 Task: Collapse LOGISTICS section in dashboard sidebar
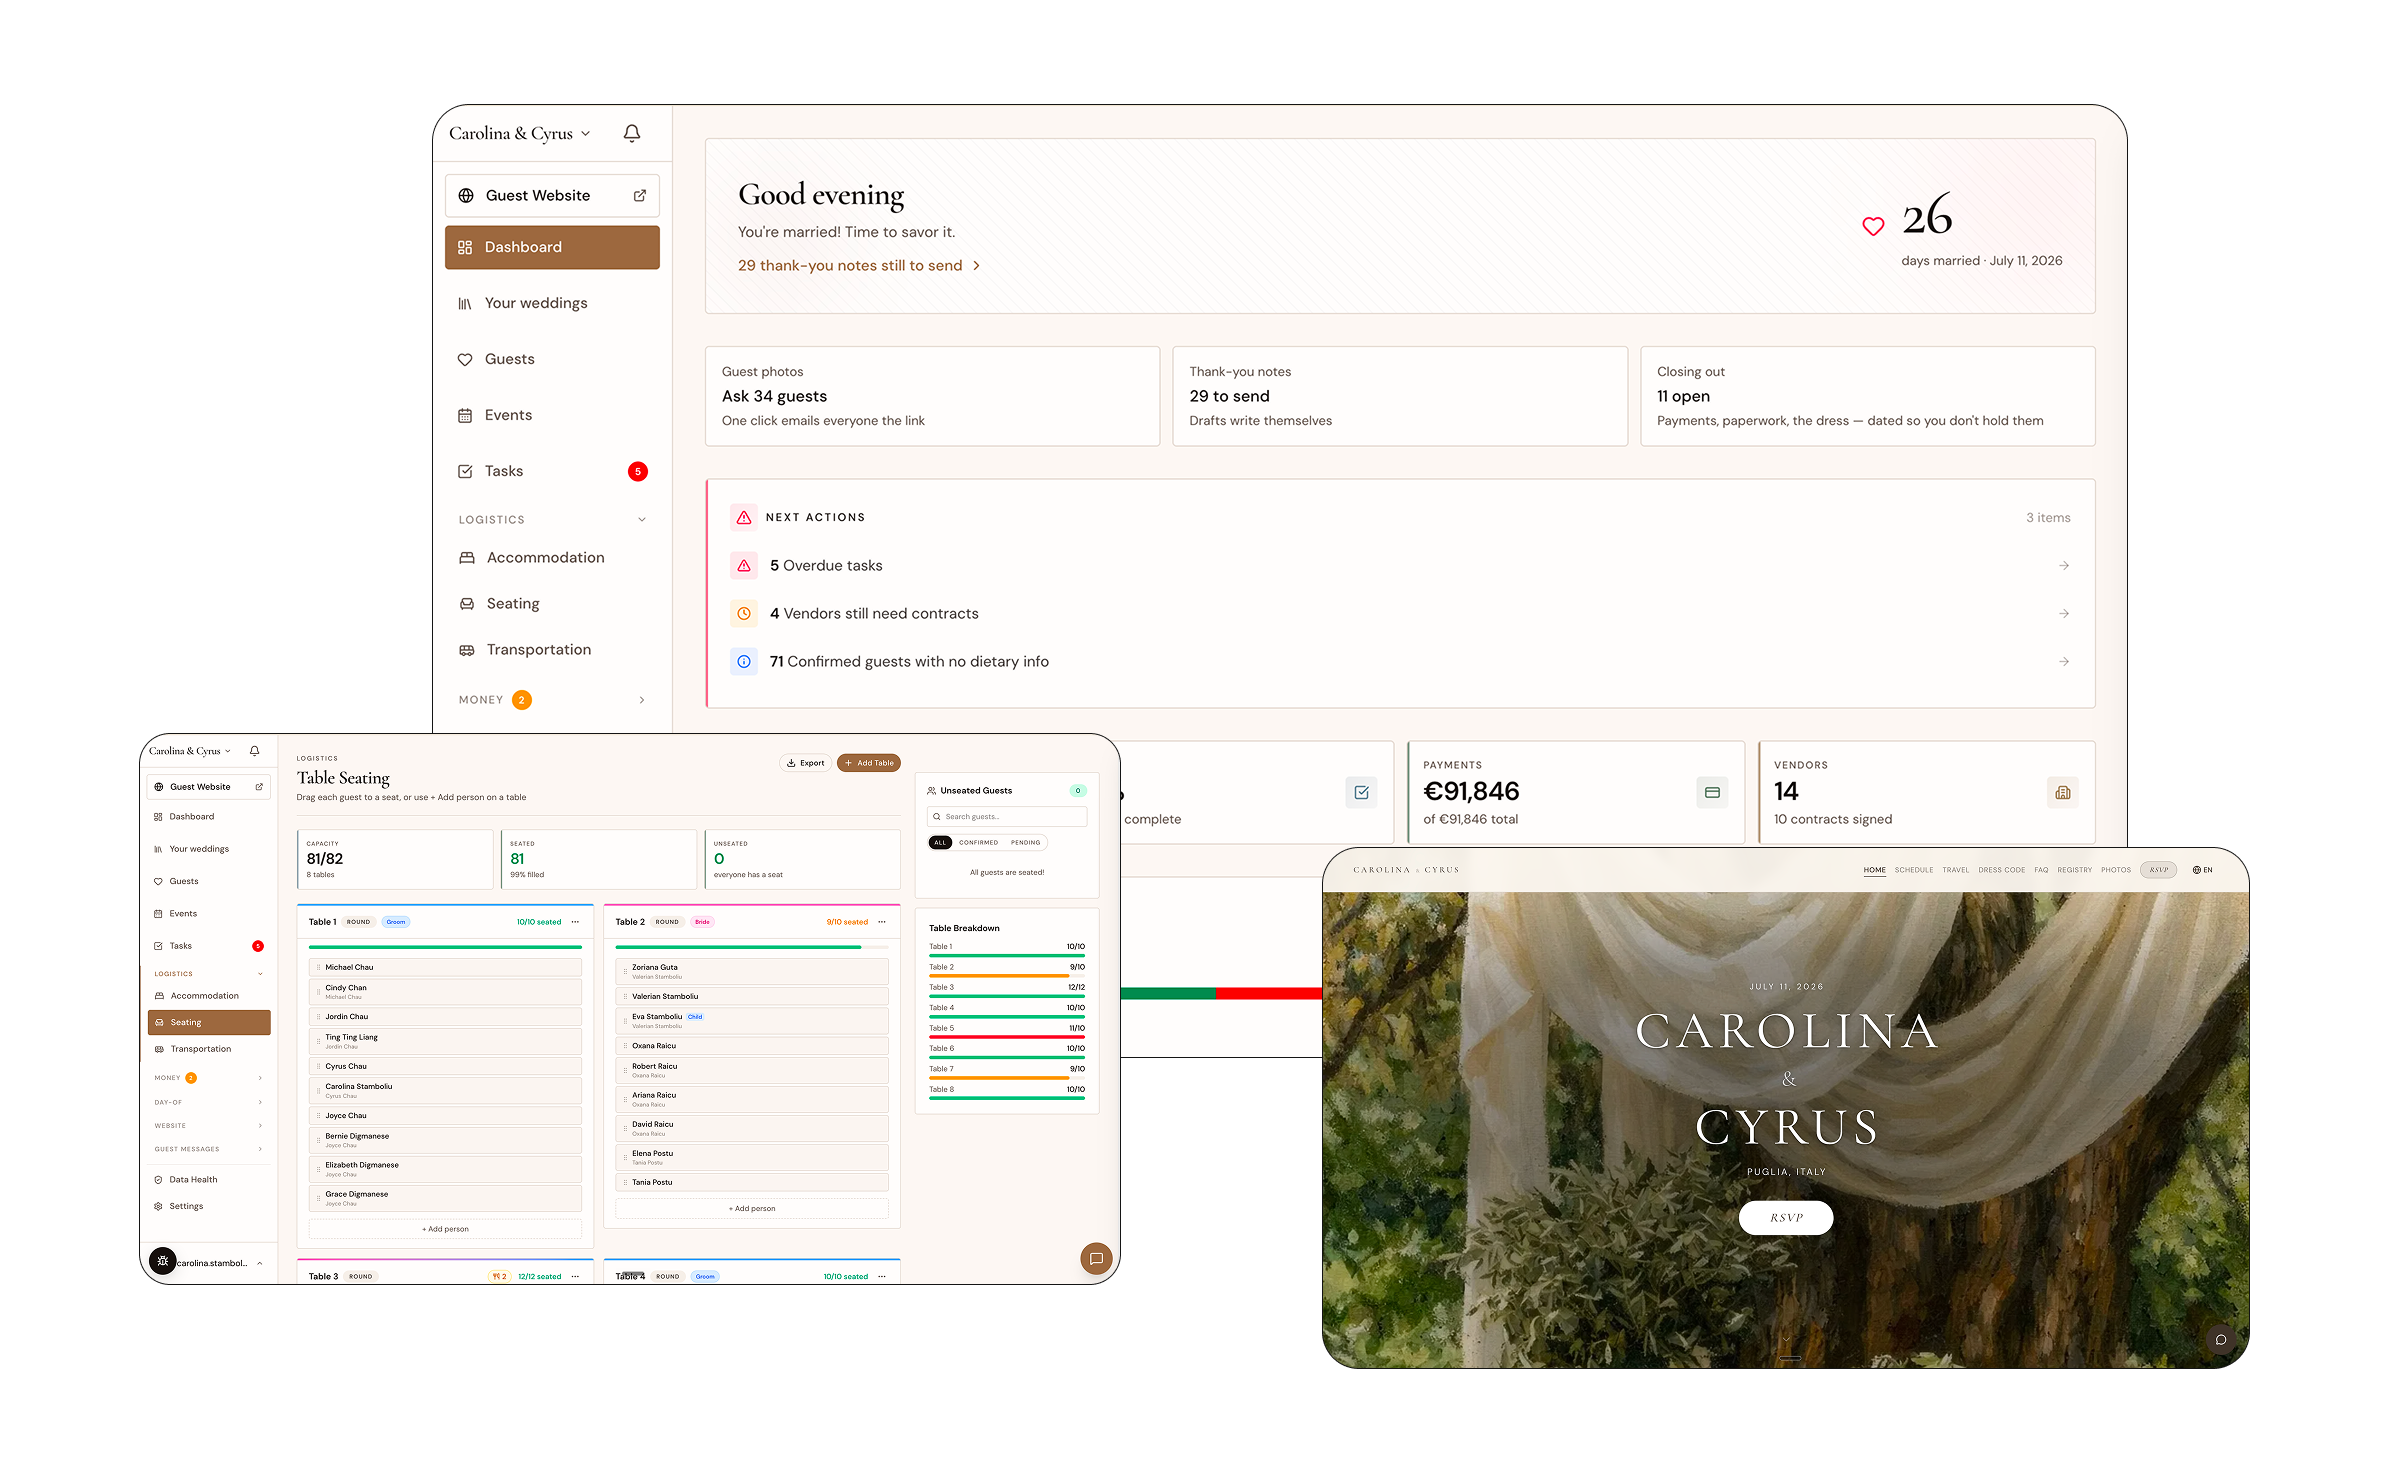tap(642, 520)
